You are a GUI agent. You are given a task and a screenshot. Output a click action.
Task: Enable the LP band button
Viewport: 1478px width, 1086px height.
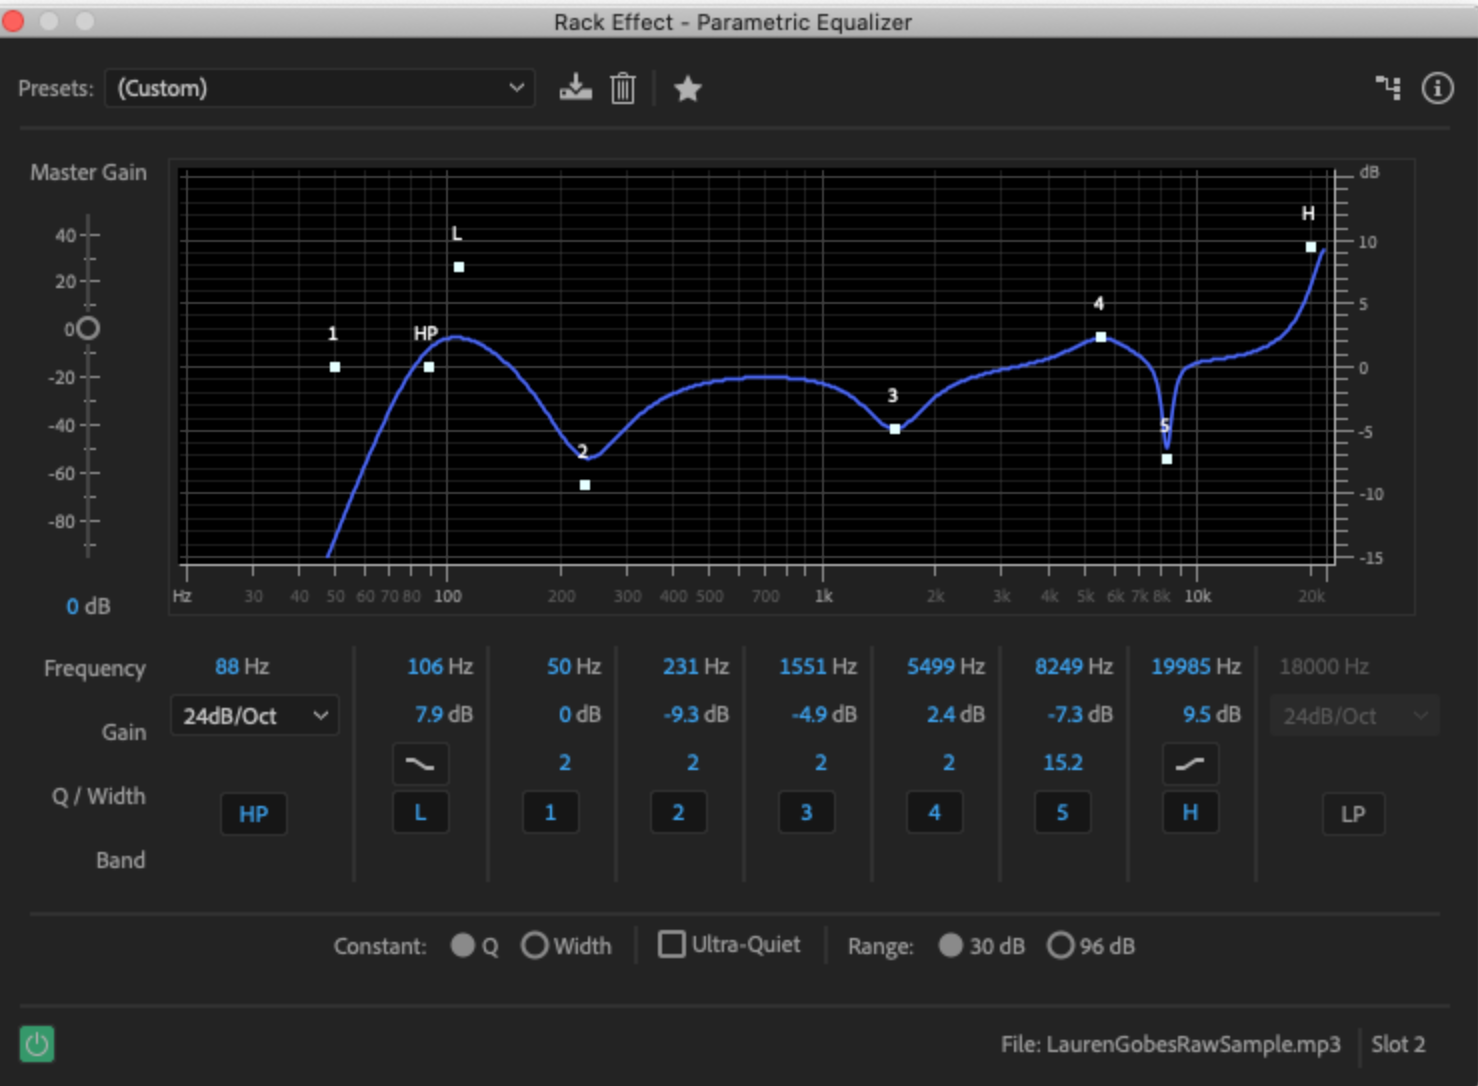[1353, 813]
